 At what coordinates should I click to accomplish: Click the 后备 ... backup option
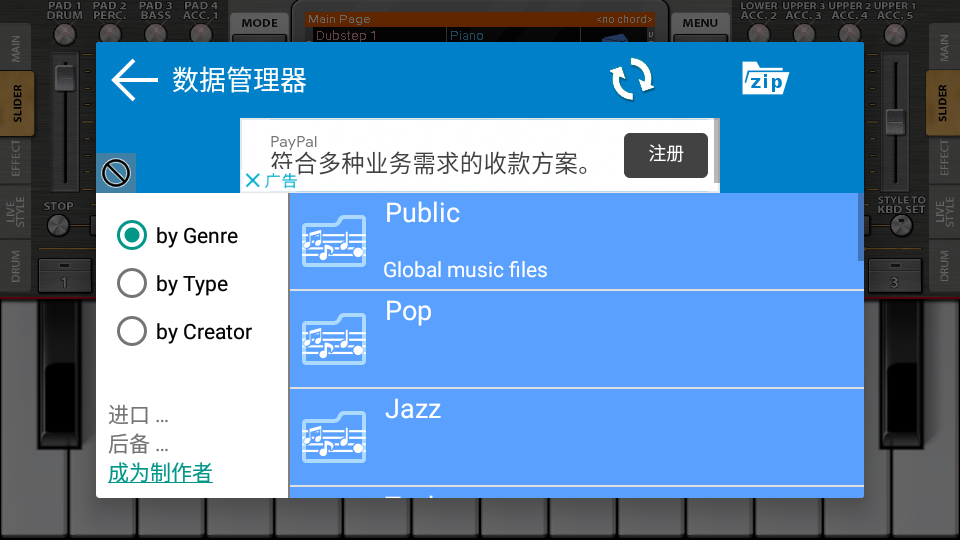click(x=138, y=444)
